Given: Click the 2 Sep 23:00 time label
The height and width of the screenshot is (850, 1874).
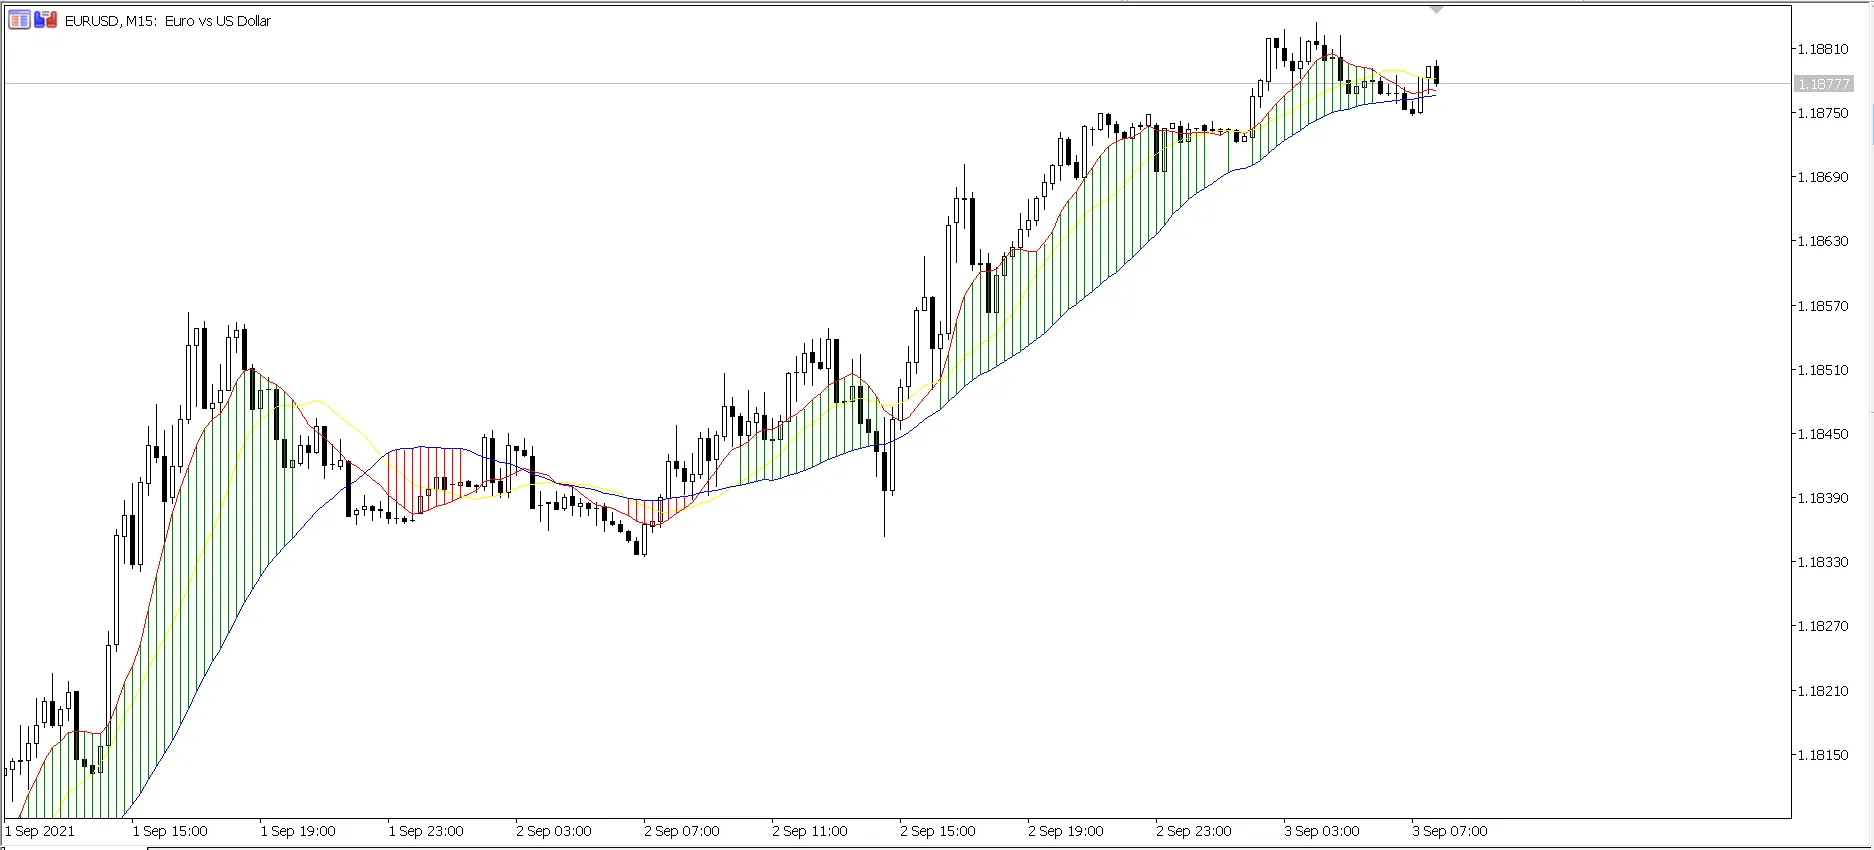Looking at the screenshot, I should click(1194, 831).
